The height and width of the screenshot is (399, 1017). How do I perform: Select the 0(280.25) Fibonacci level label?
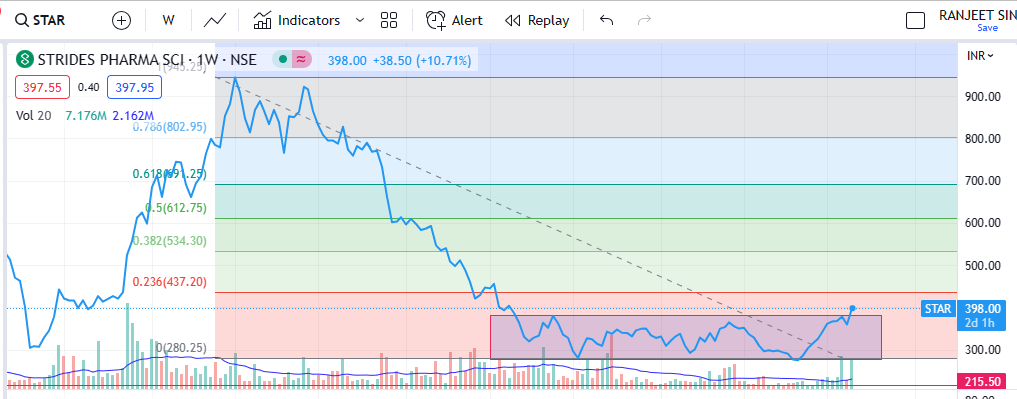coord(181,348)
